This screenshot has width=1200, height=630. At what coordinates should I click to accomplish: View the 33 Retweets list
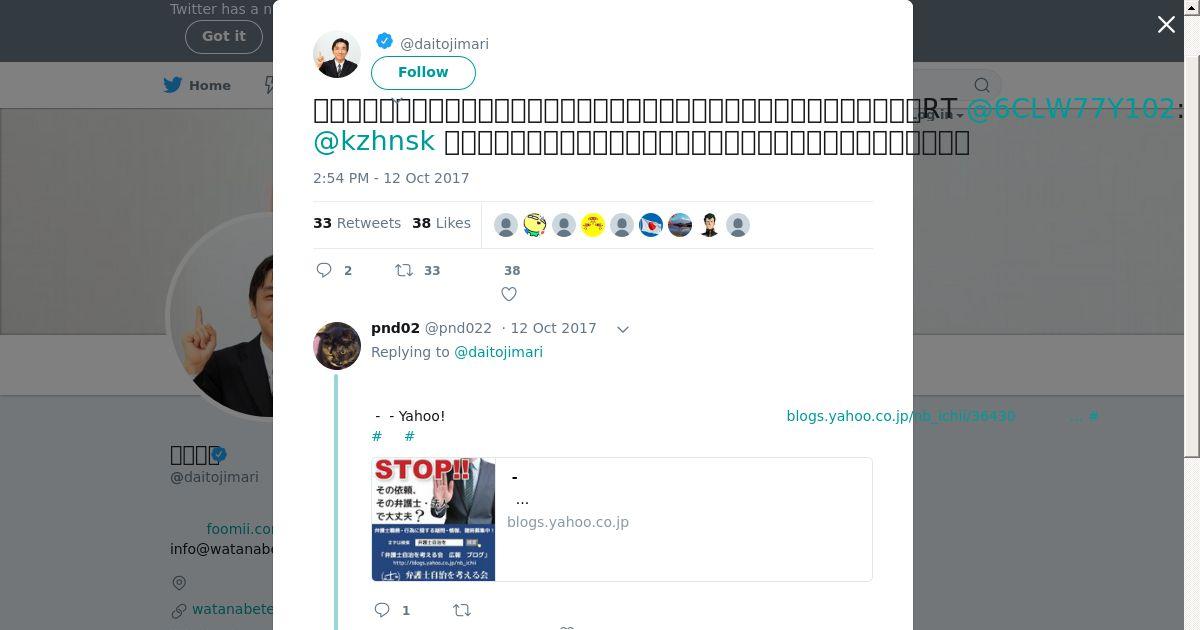point(357,223)
